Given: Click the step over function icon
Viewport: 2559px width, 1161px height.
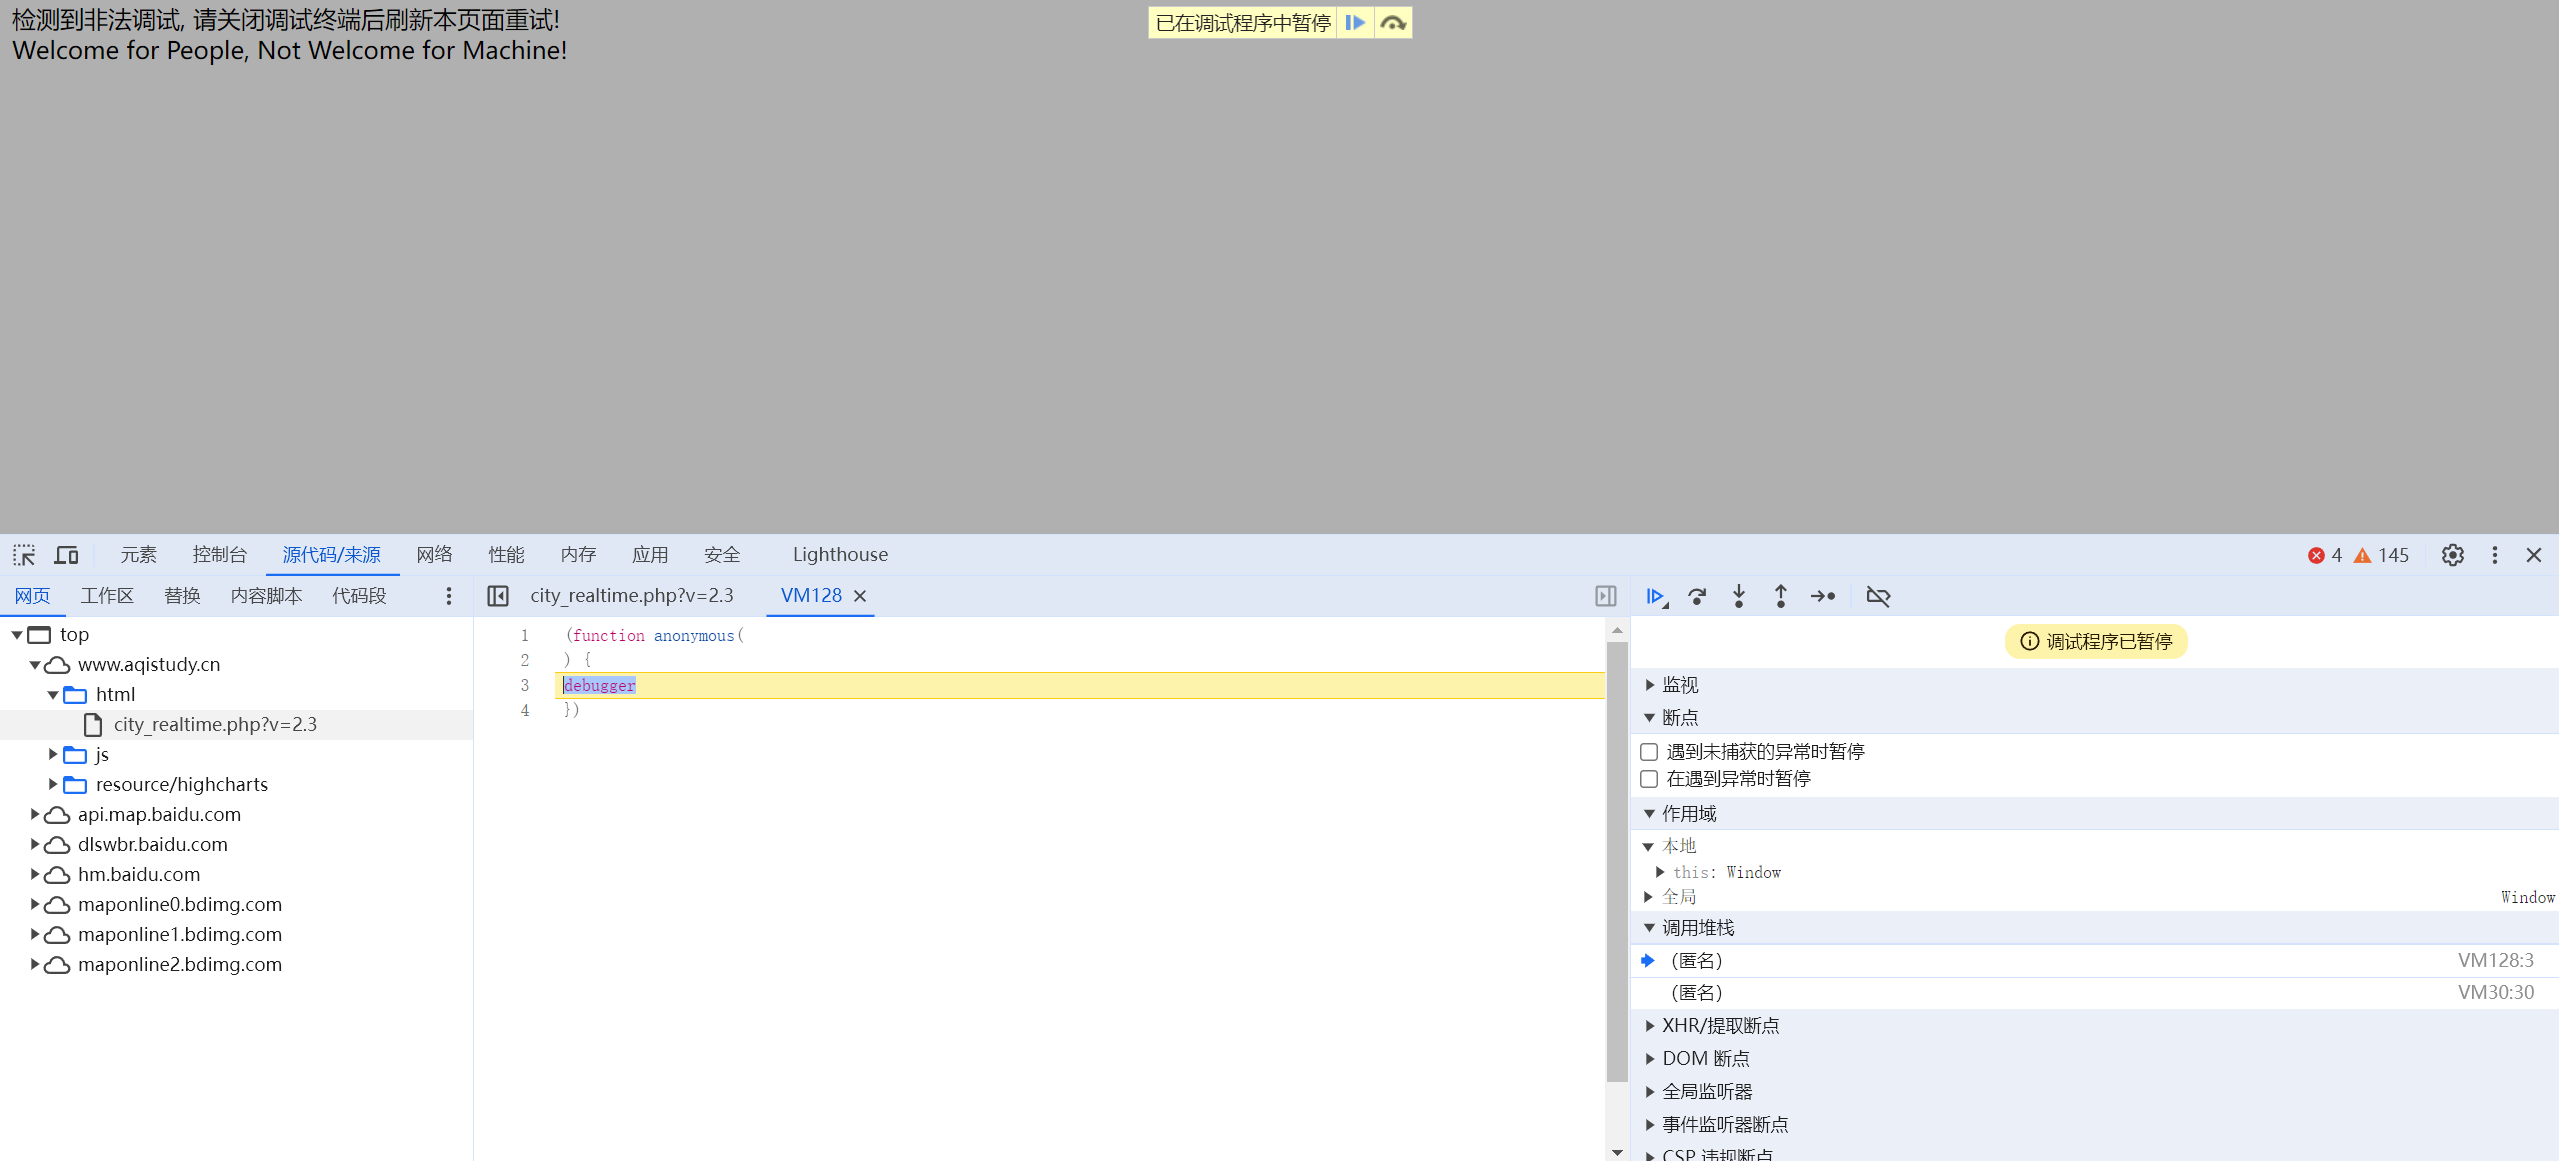Looking at the screenshot, I should 1697,597.
